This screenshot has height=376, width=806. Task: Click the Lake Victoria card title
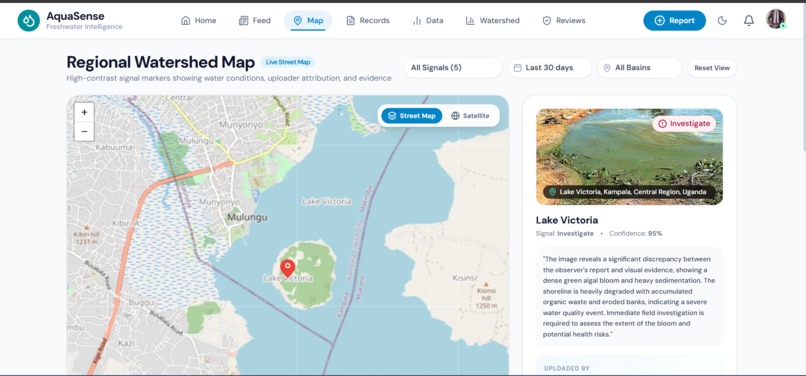point(567,220)
